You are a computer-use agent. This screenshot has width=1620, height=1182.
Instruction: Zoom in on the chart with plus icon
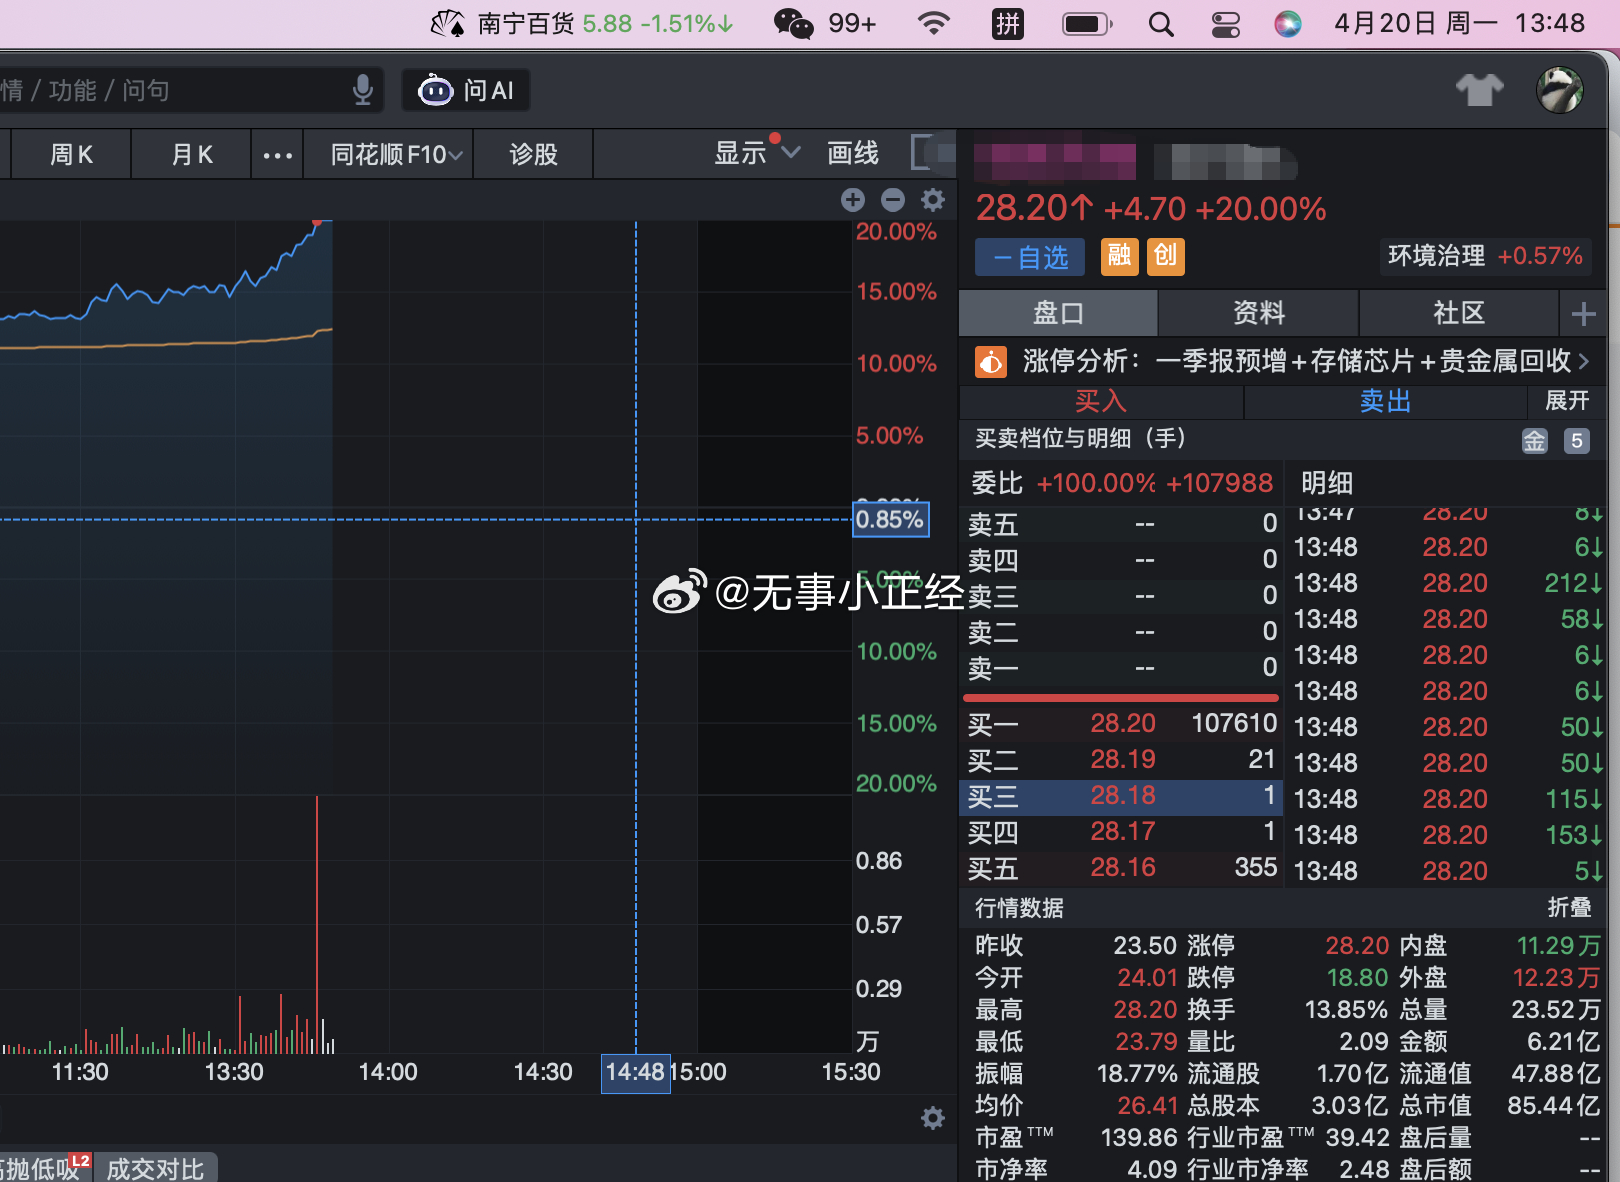point(852,200)
